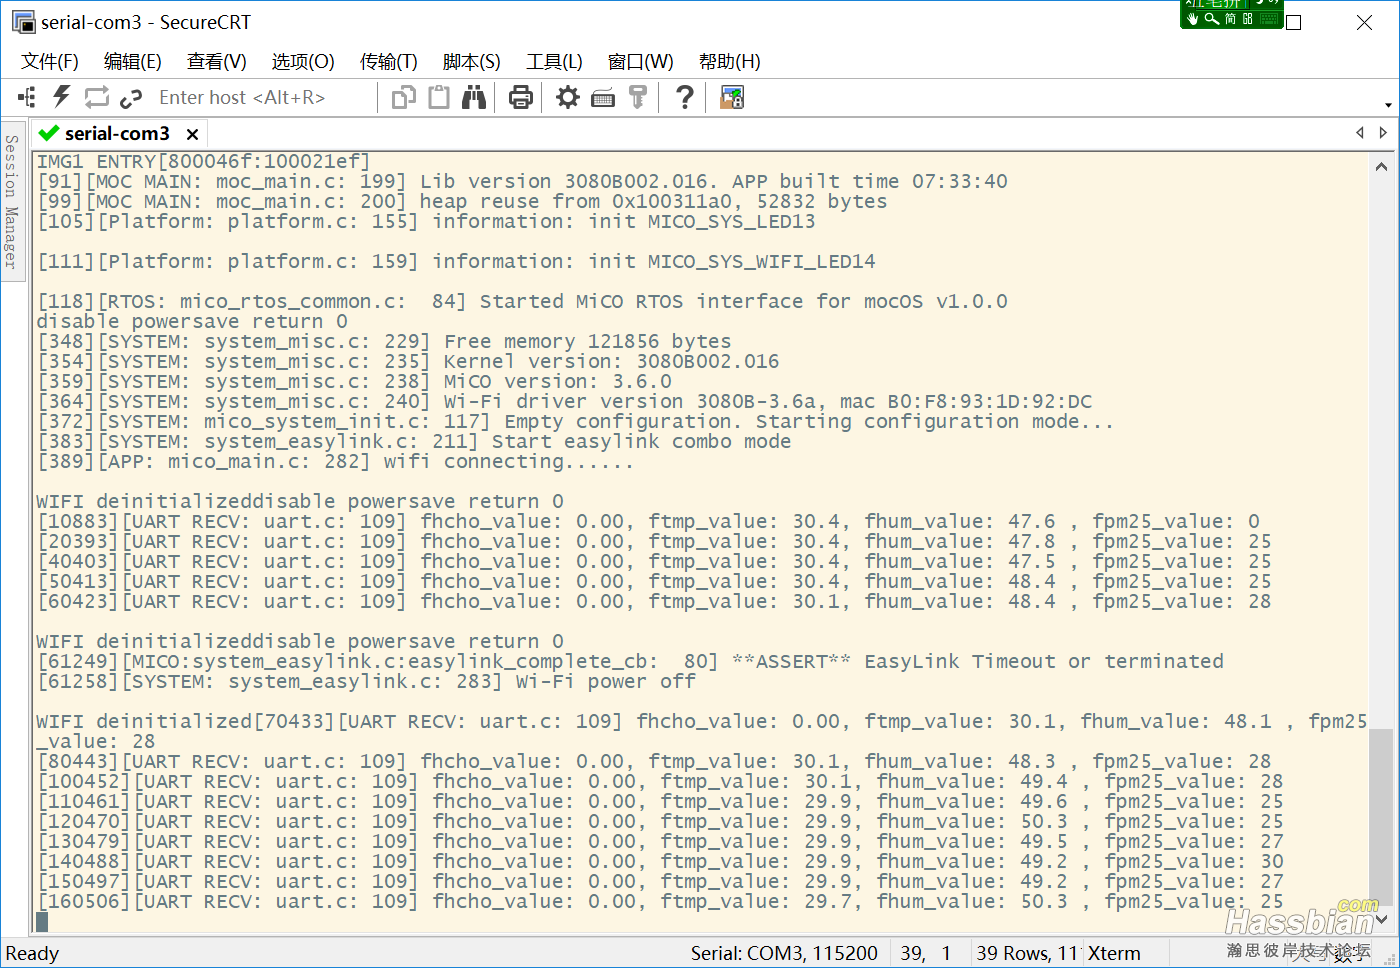The image size is (1400, 968).
Task: Select the serial-com3 session tab
Action: pyautogui.click(x=117, y=133)
